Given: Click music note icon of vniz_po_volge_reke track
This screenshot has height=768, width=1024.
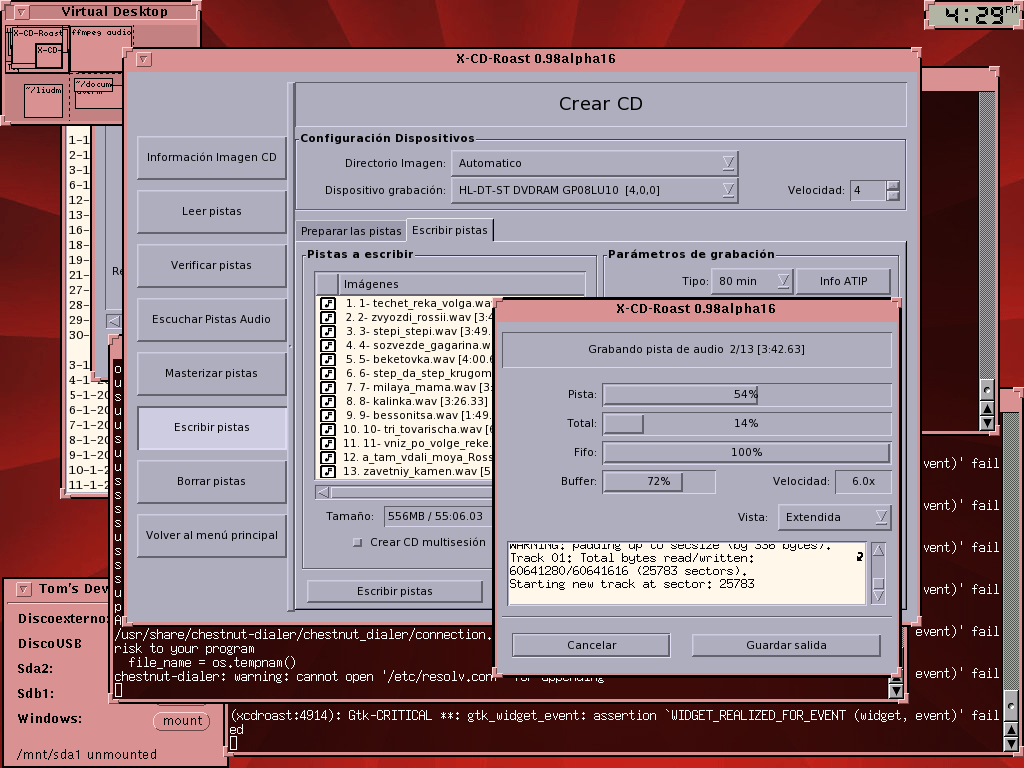Looking at the screenshot, I should (x=328, y=443).
